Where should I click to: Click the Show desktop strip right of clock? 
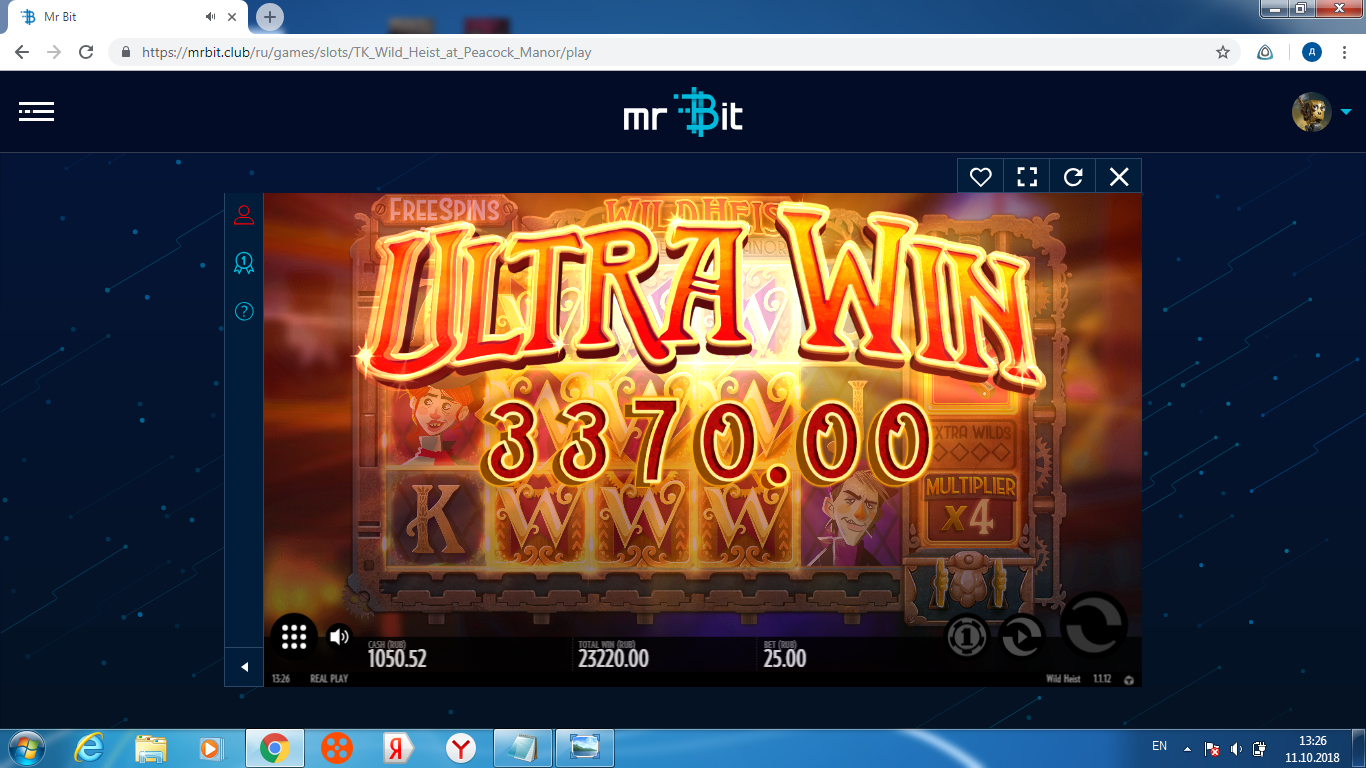coord(1358,749)
